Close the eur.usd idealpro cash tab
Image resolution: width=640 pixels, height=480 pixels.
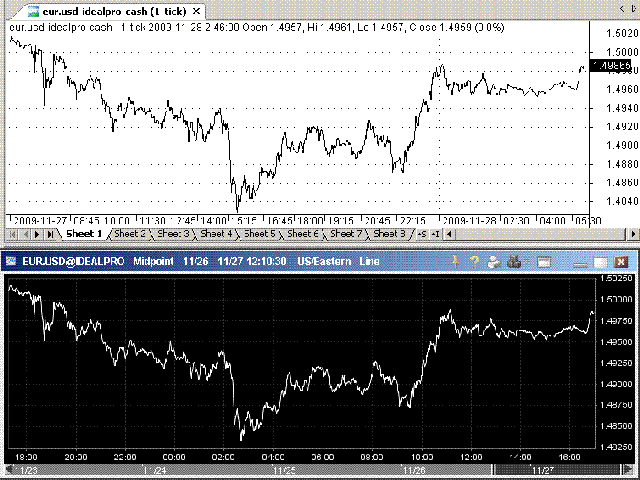click(x=196, y=11)
